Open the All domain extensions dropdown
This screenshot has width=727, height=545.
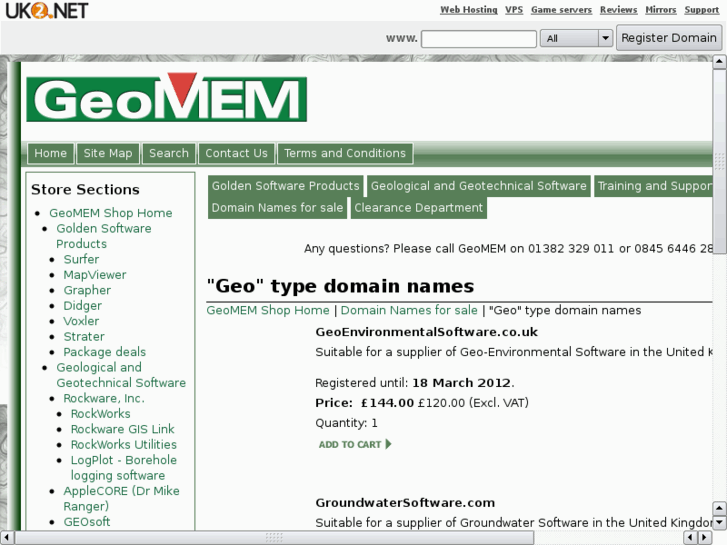click(576, 38)
